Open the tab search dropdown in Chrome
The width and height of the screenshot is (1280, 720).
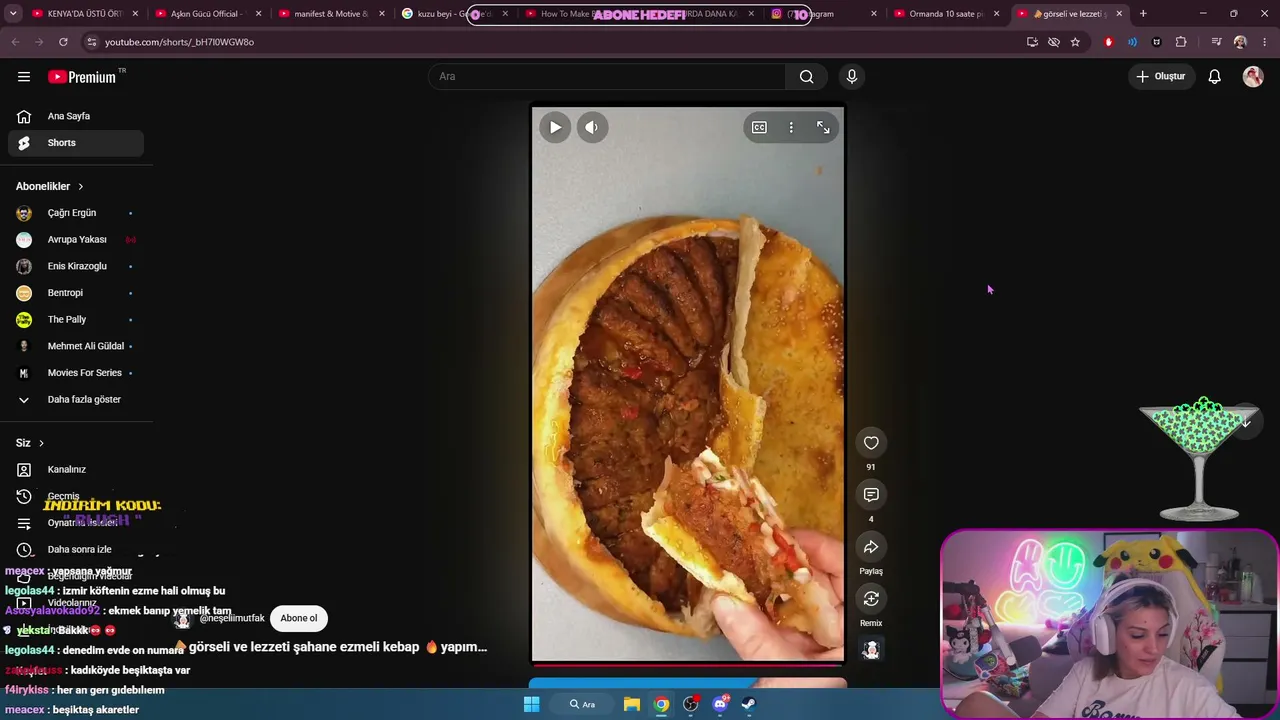(13, 14)
